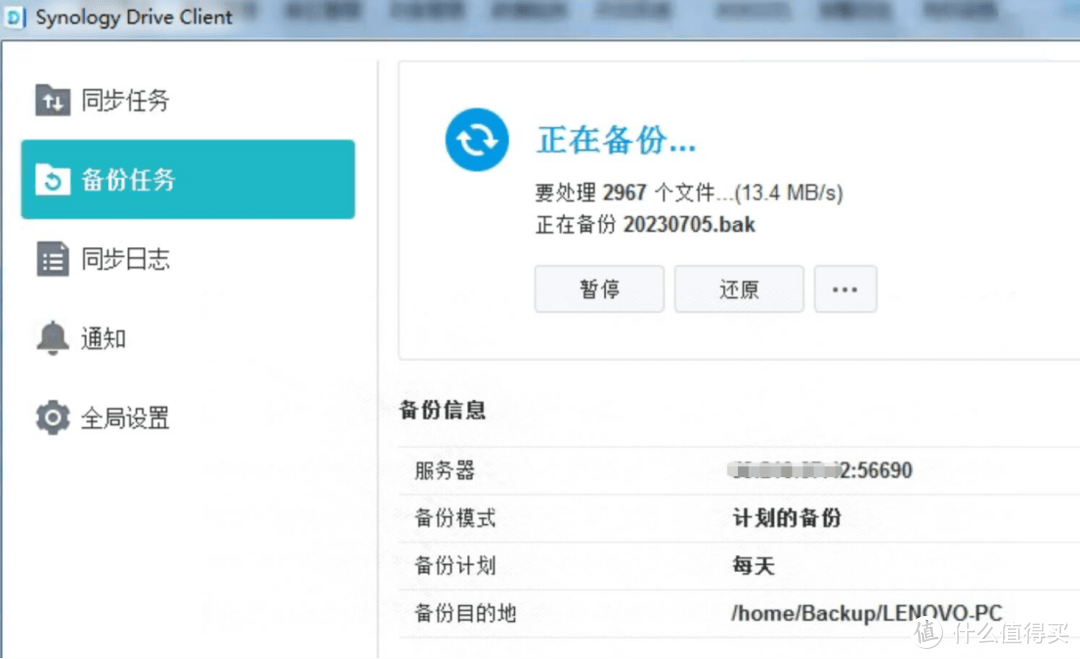
Task: Click the 还原 restore button
Action: (x=739, y=288)
